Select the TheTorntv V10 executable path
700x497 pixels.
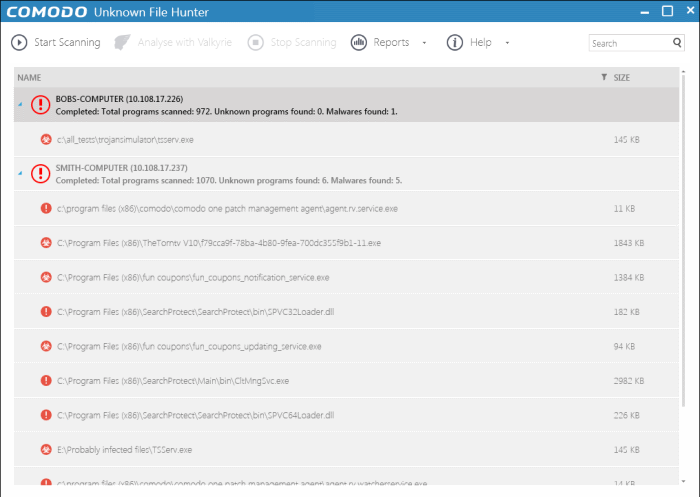[x=219, y=243]
